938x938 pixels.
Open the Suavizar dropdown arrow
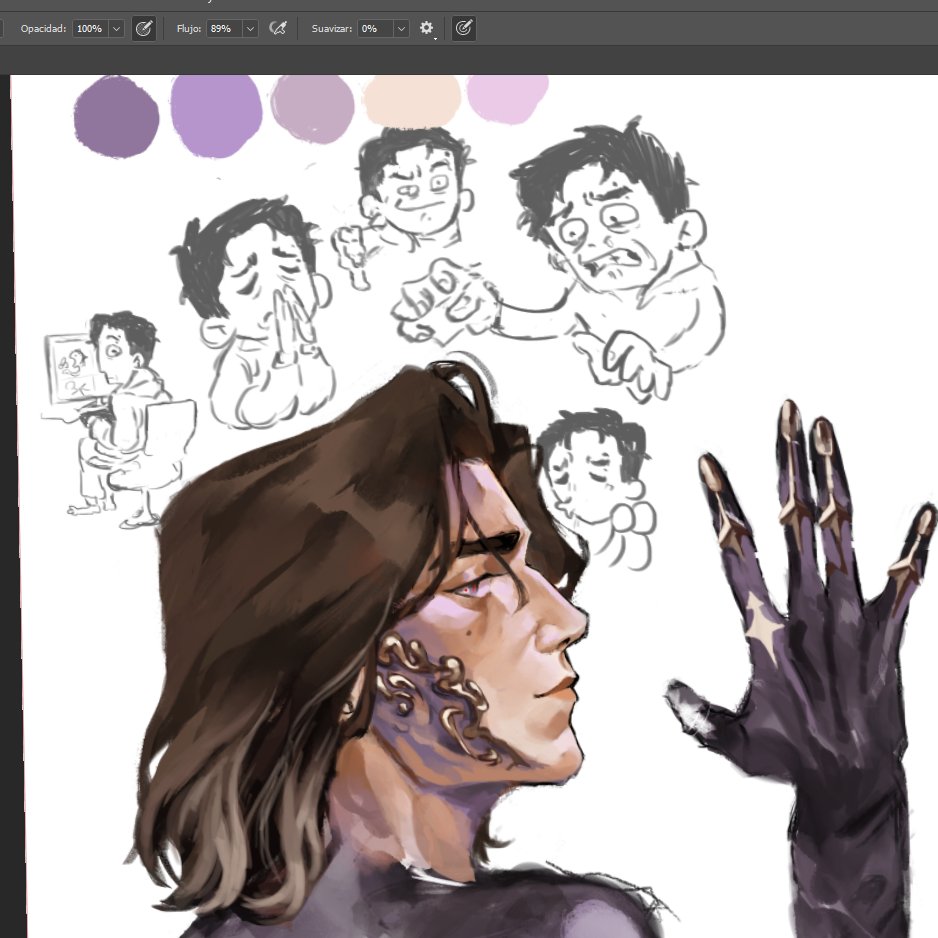(401, 29)
